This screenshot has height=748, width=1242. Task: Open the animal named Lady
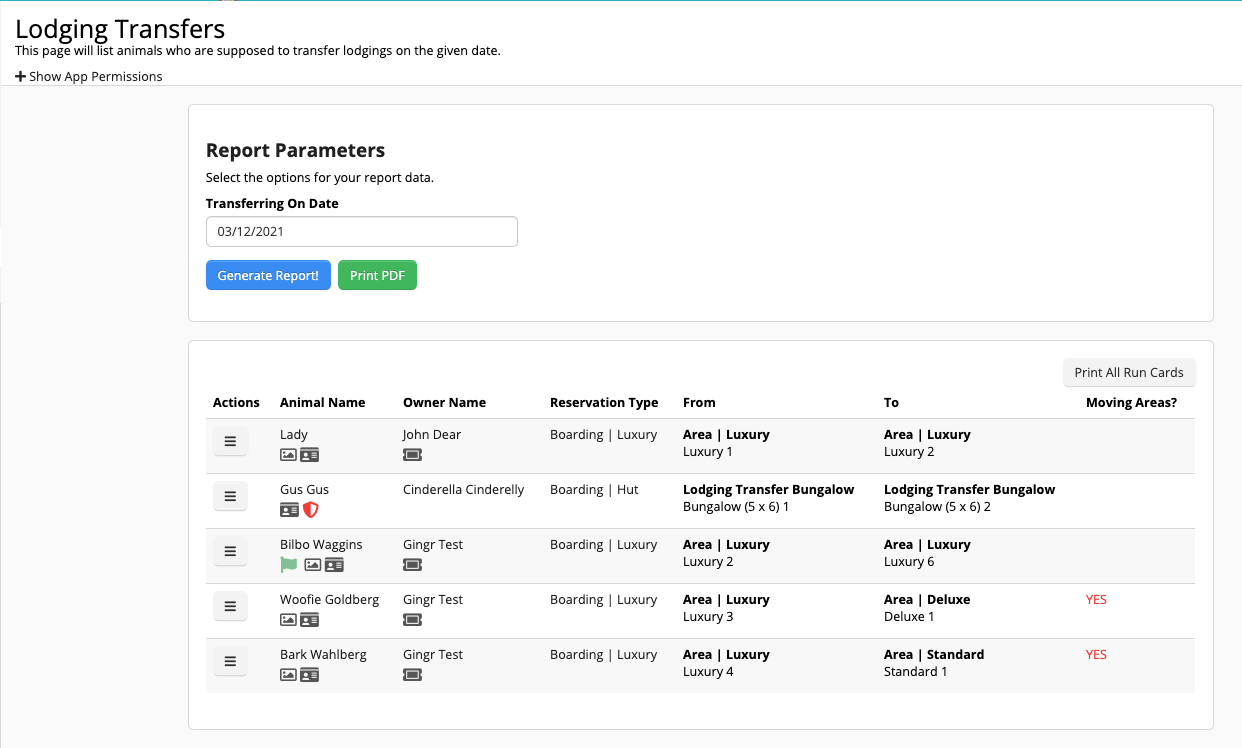click(x=294, y=435)
